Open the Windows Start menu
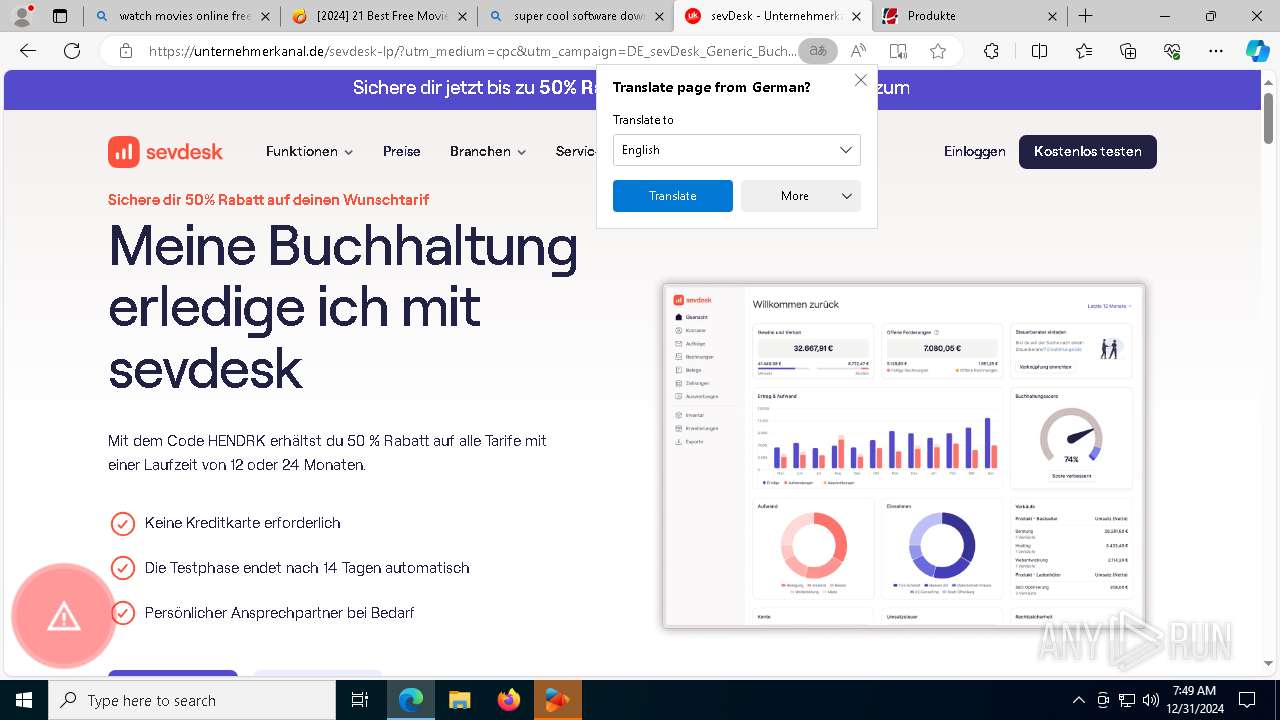 coord(24,700)
